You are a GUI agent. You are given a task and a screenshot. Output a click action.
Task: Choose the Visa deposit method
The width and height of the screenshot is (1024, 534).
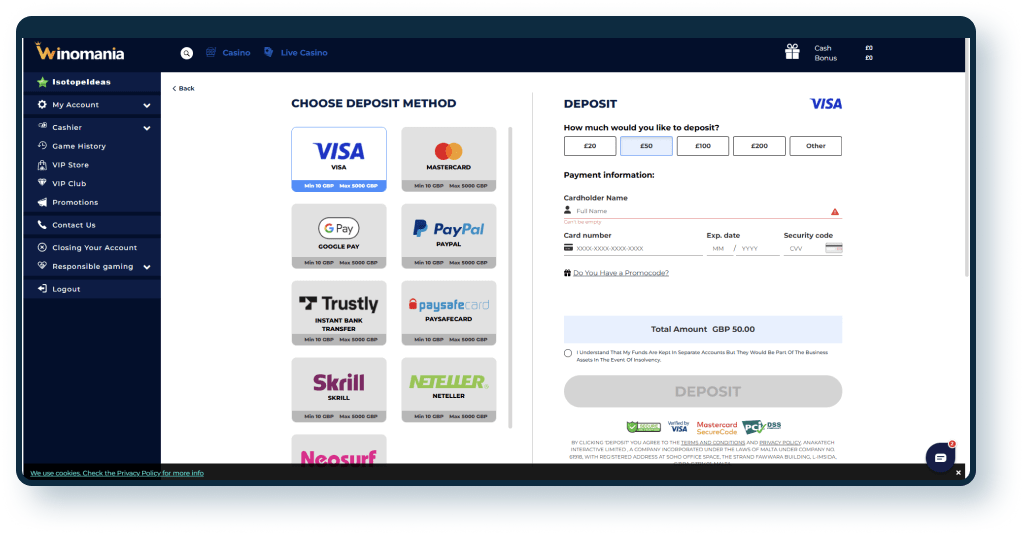coord(339,159)
